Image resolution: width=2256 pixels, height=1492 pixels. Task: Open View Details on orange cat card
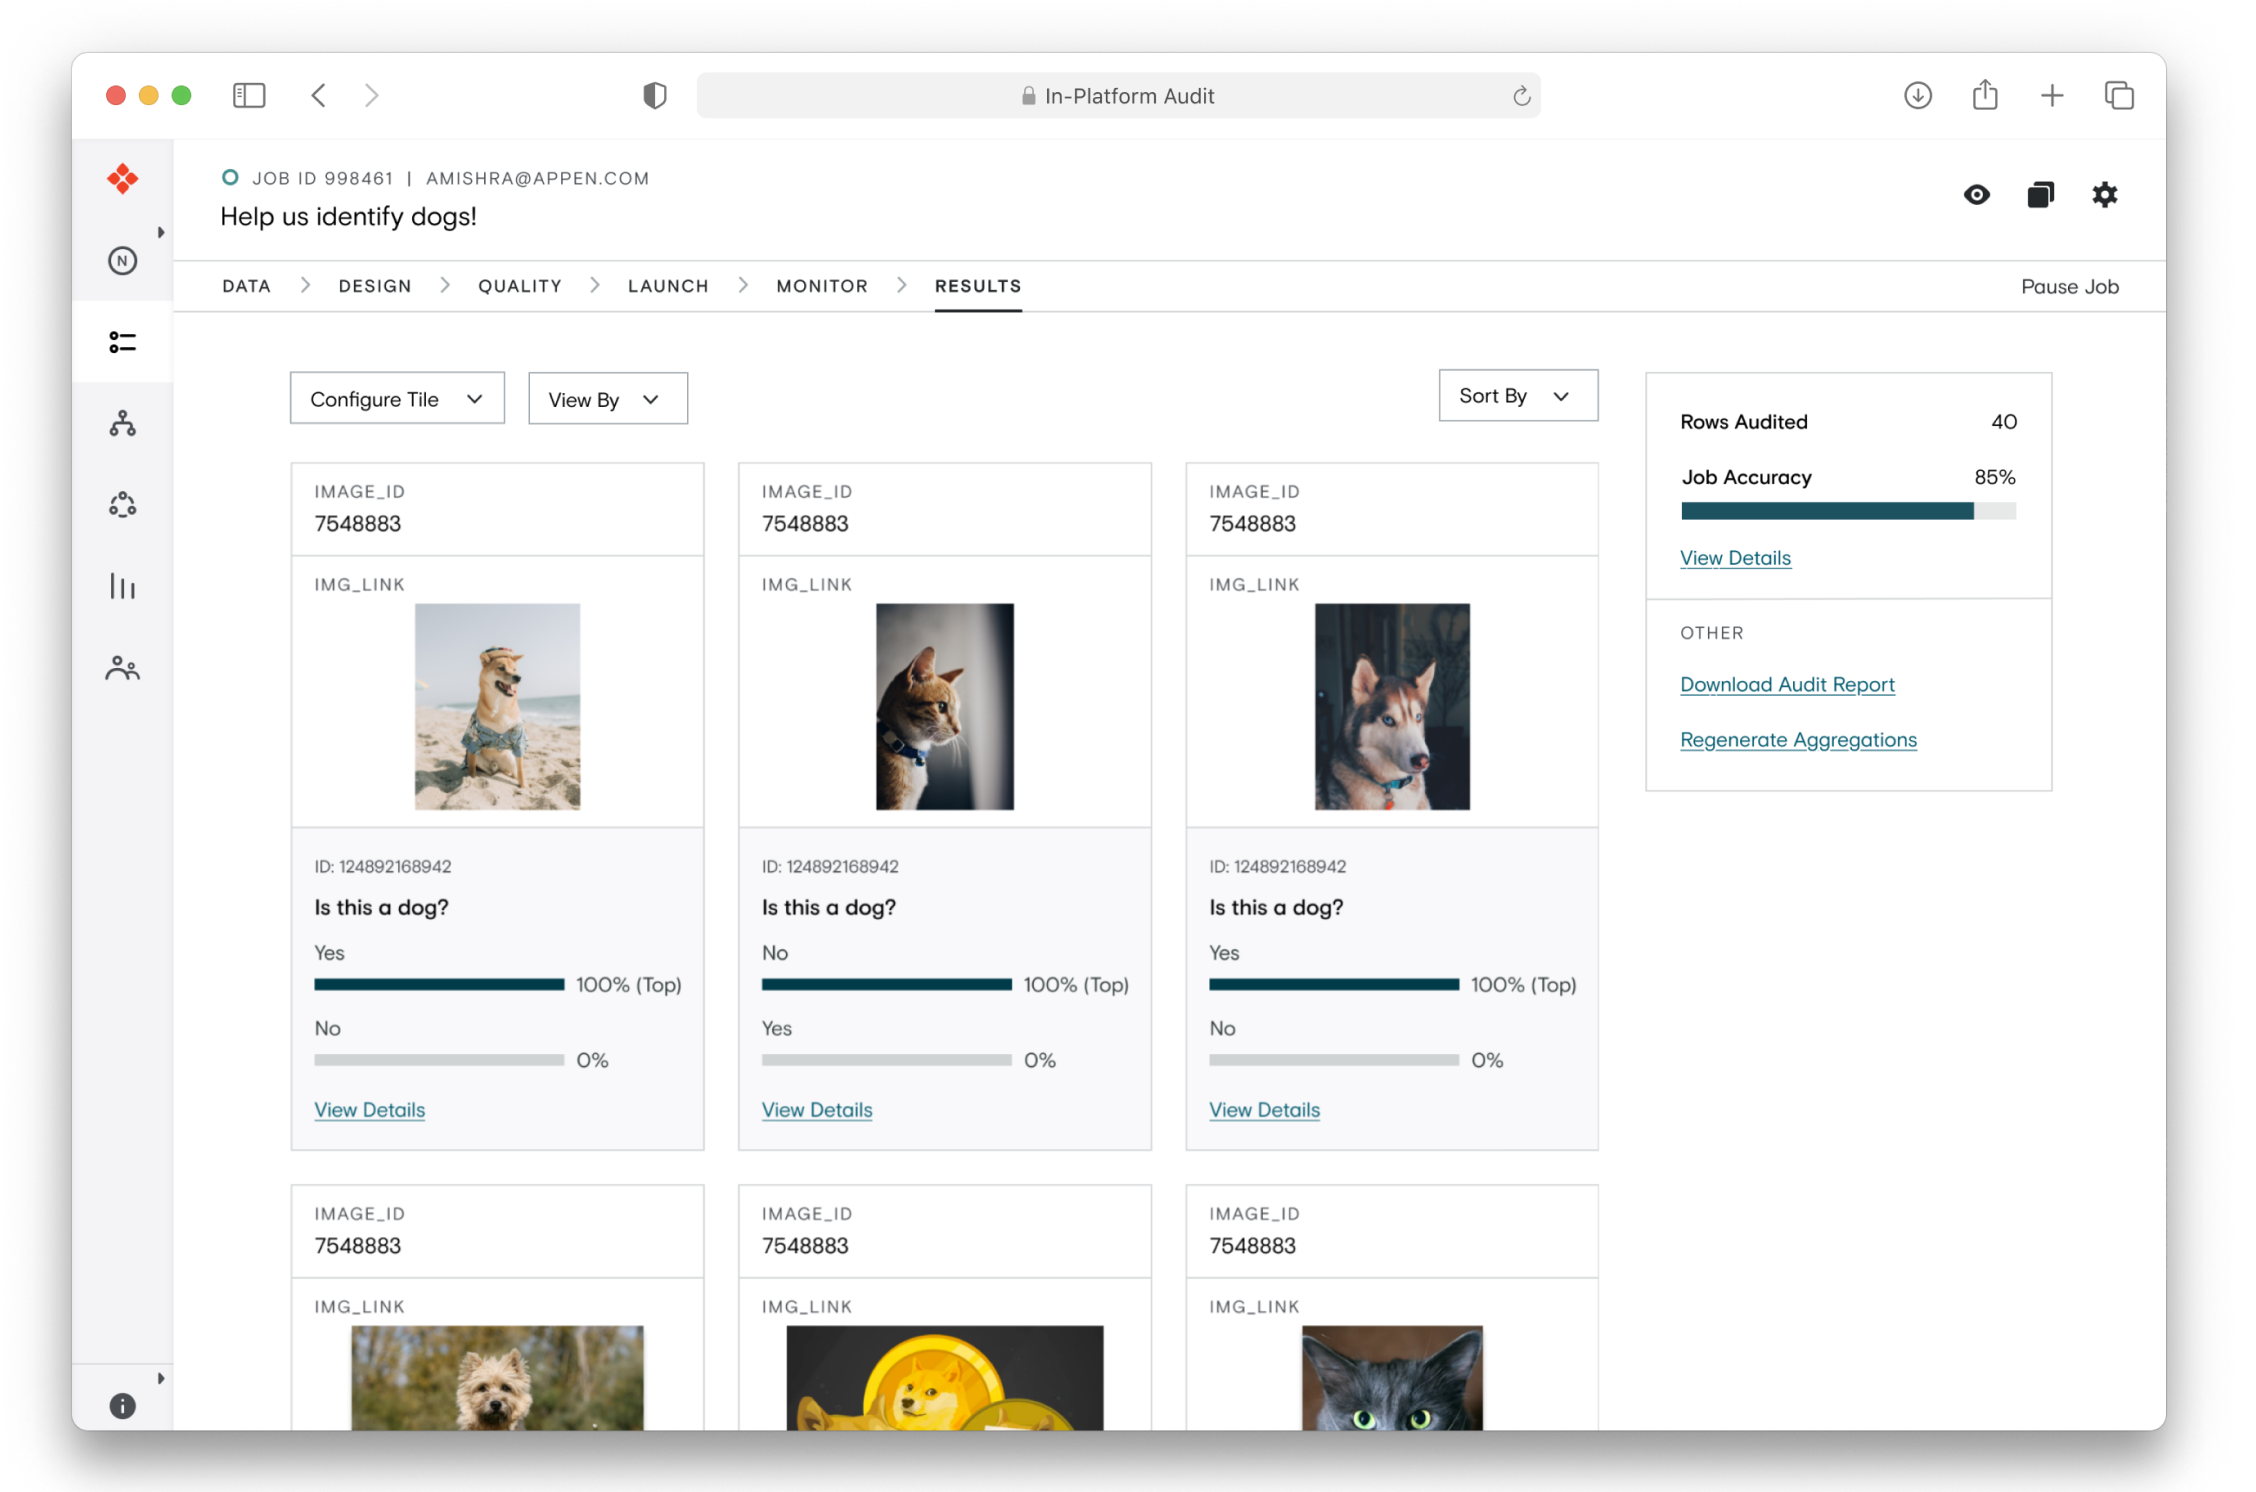(x=817, y=1110)
